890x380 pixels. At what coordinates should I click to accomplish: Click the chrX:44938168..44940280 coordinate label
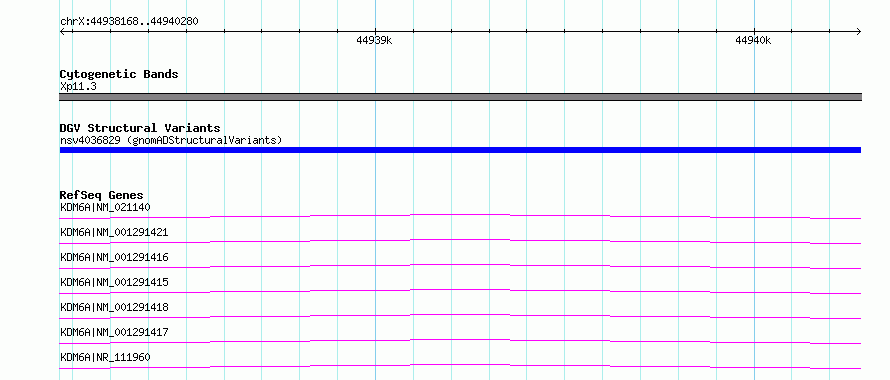coord(129,22)
